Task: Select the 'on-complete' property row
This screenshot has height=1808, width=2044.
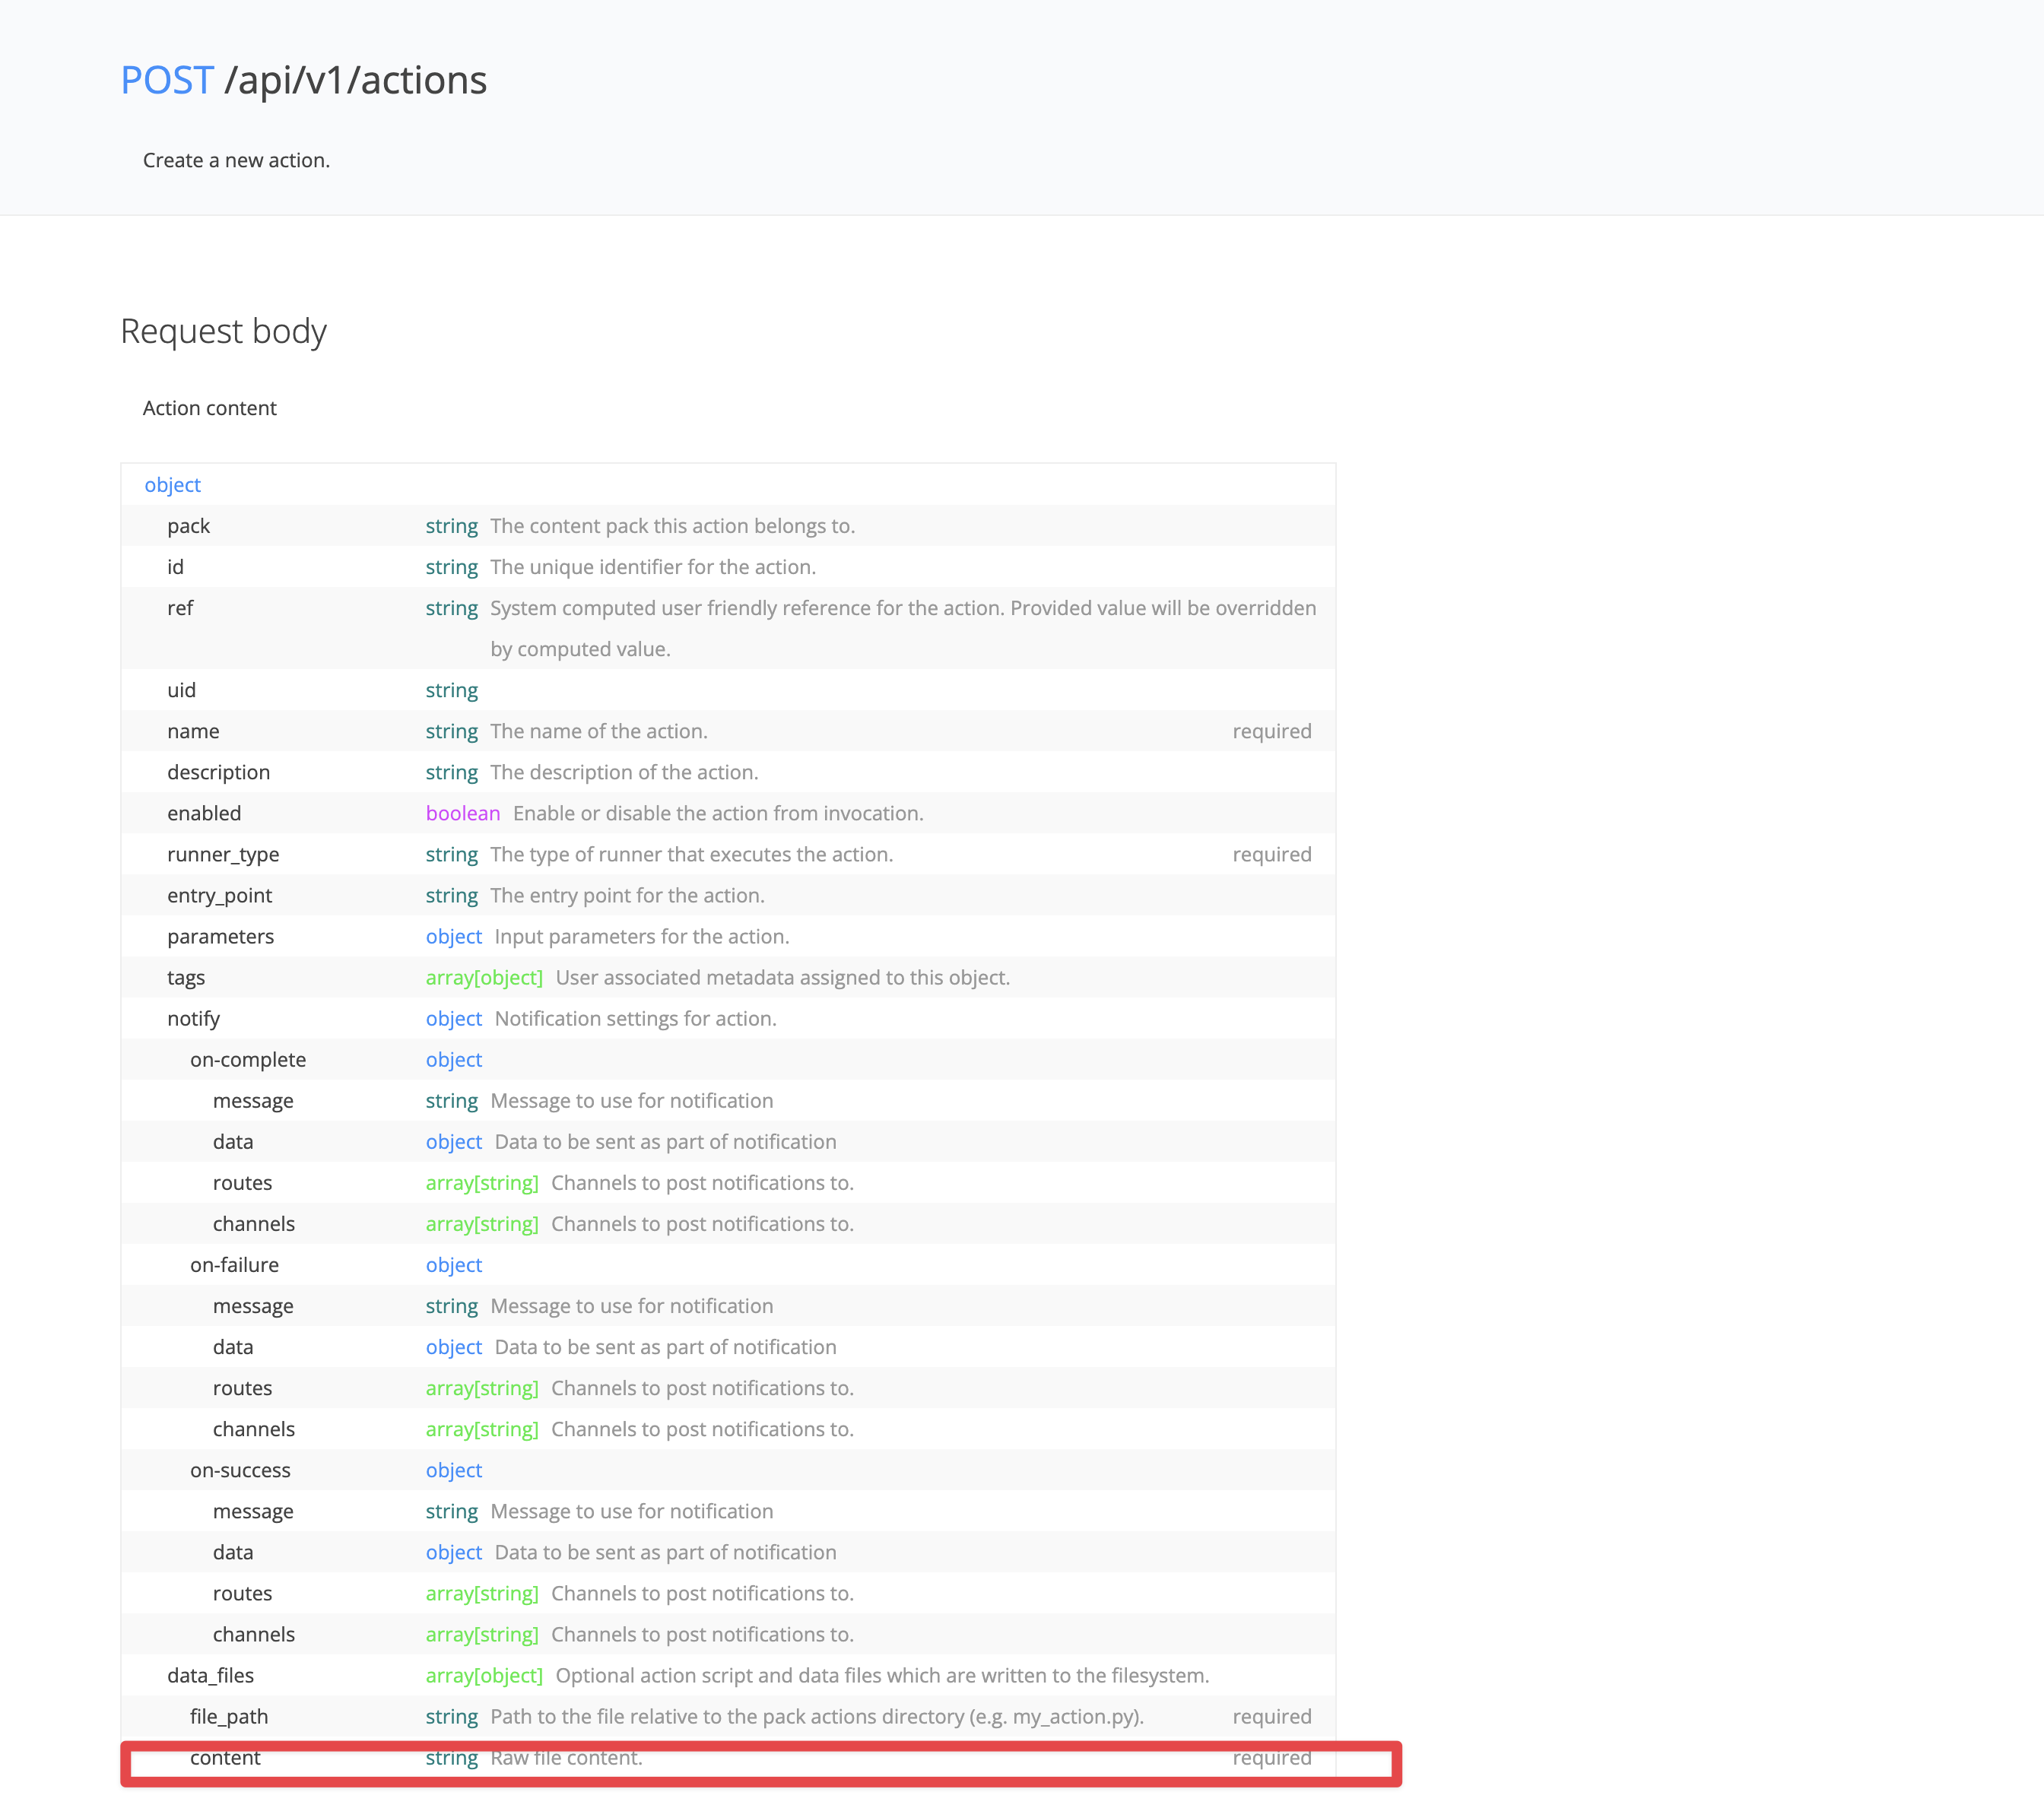Action: (x=728, y=1060)
